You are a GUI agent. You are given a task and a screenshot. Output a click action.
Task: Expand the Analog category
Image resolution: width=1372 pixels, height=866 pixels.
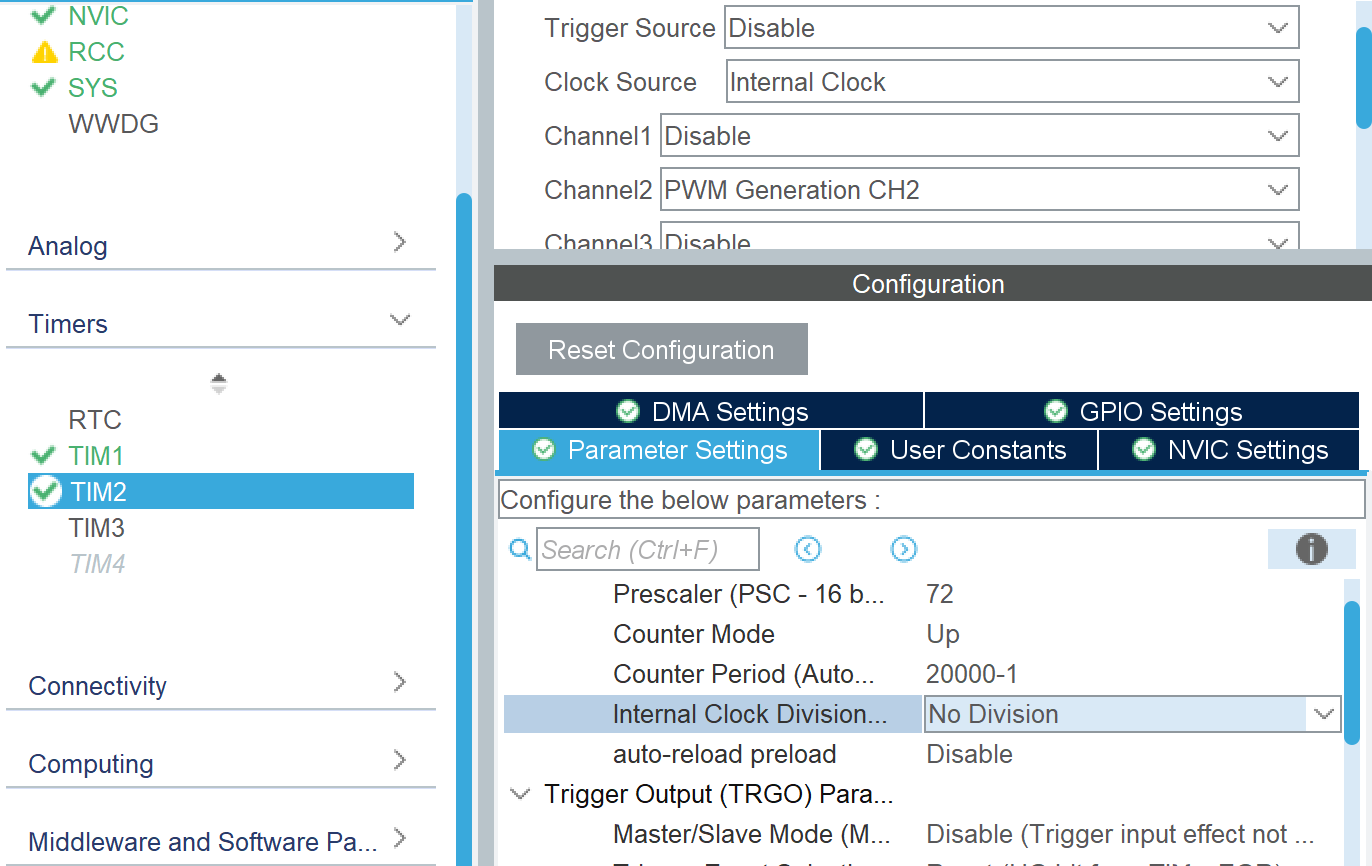pos(400,241)
